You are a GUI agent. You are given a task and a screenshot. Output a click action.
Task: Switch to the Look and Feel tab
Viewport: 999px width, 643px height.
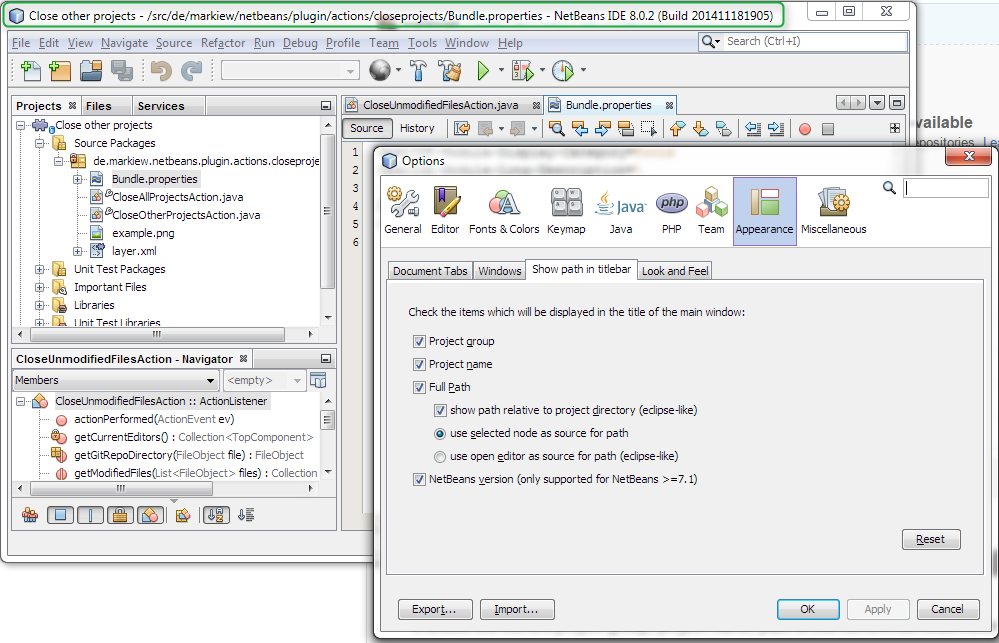tap(675, 271)
